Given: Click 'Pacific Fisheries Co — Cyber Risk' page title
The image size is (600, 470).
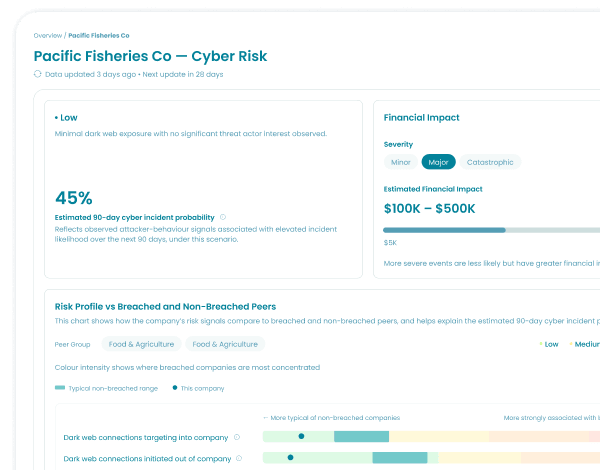Looking at the screenshot, I should (150, 56).
